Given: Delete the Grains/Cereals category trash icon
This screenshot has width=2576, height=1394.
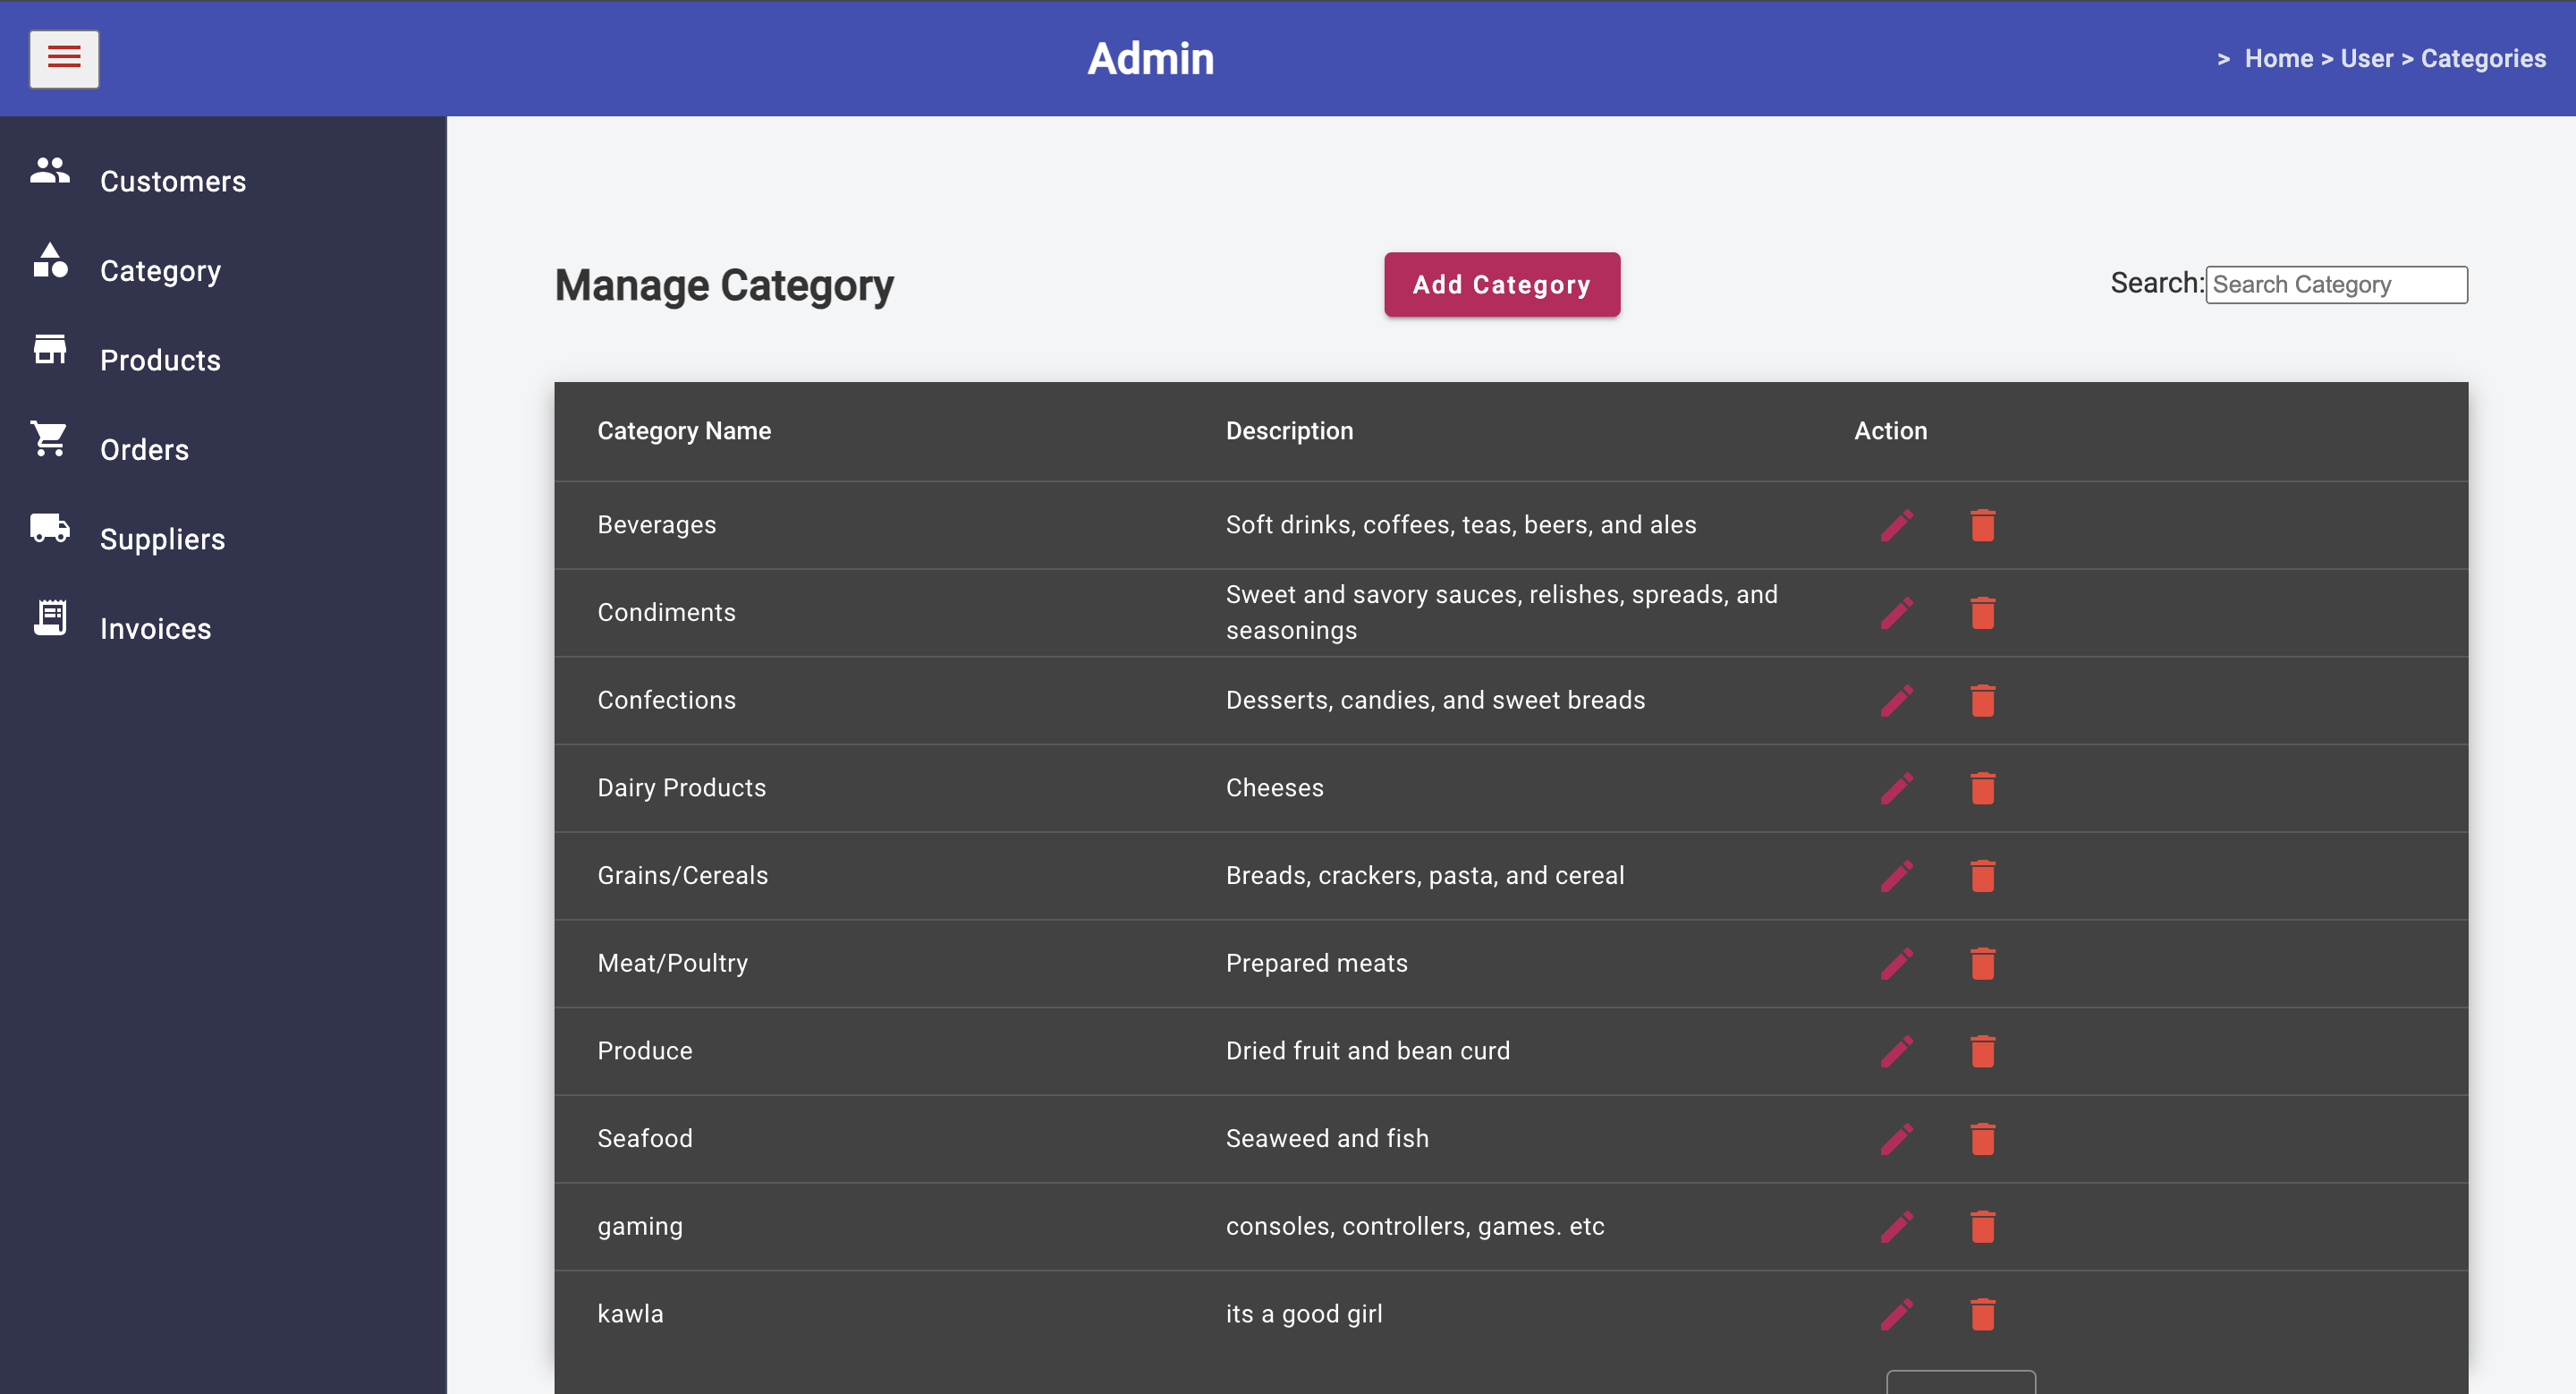Looking at the screenshot, I should [1982, 876].
